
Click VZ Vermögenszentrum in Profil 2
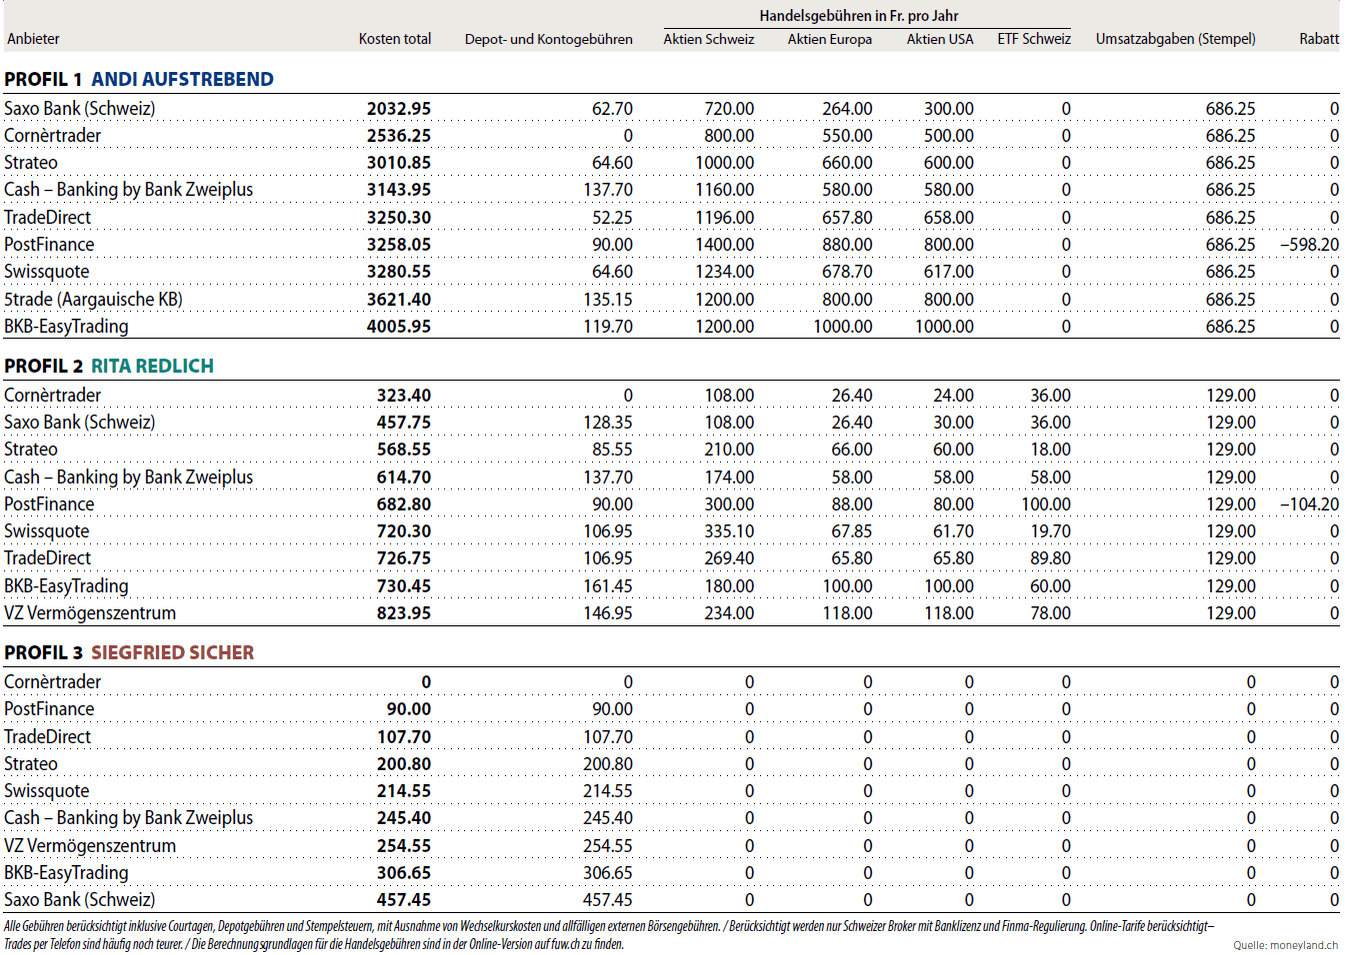pos(90,614)
